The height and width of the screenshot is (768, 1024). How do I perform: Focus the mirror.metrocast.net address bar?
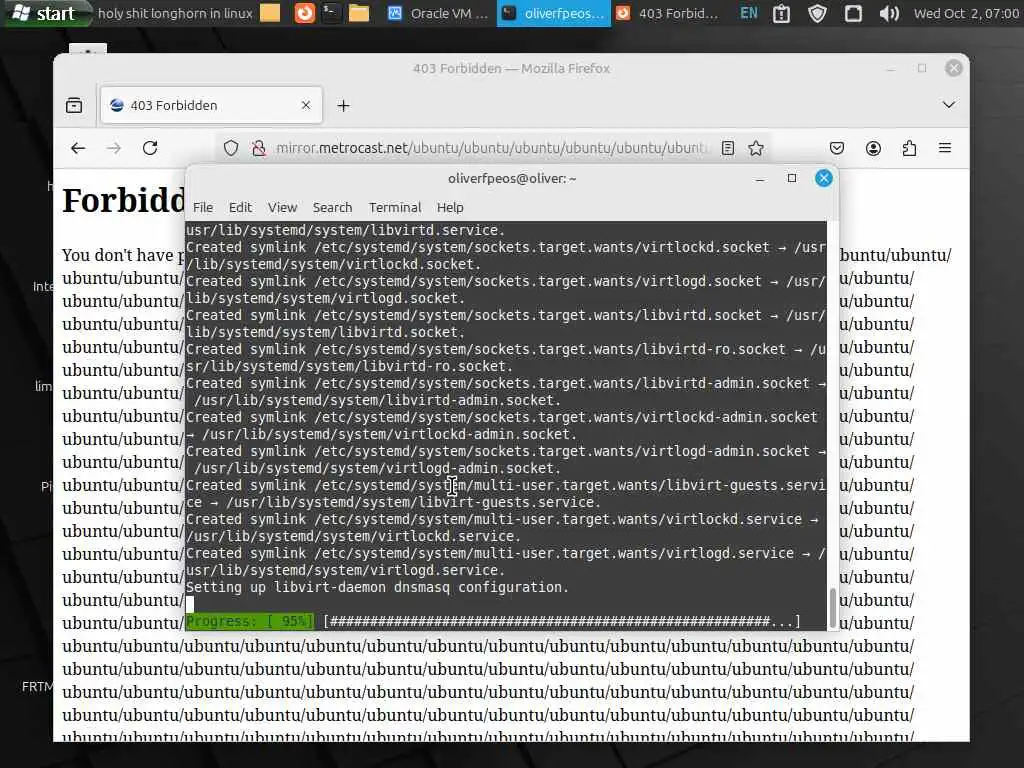(x=491, y=148)
